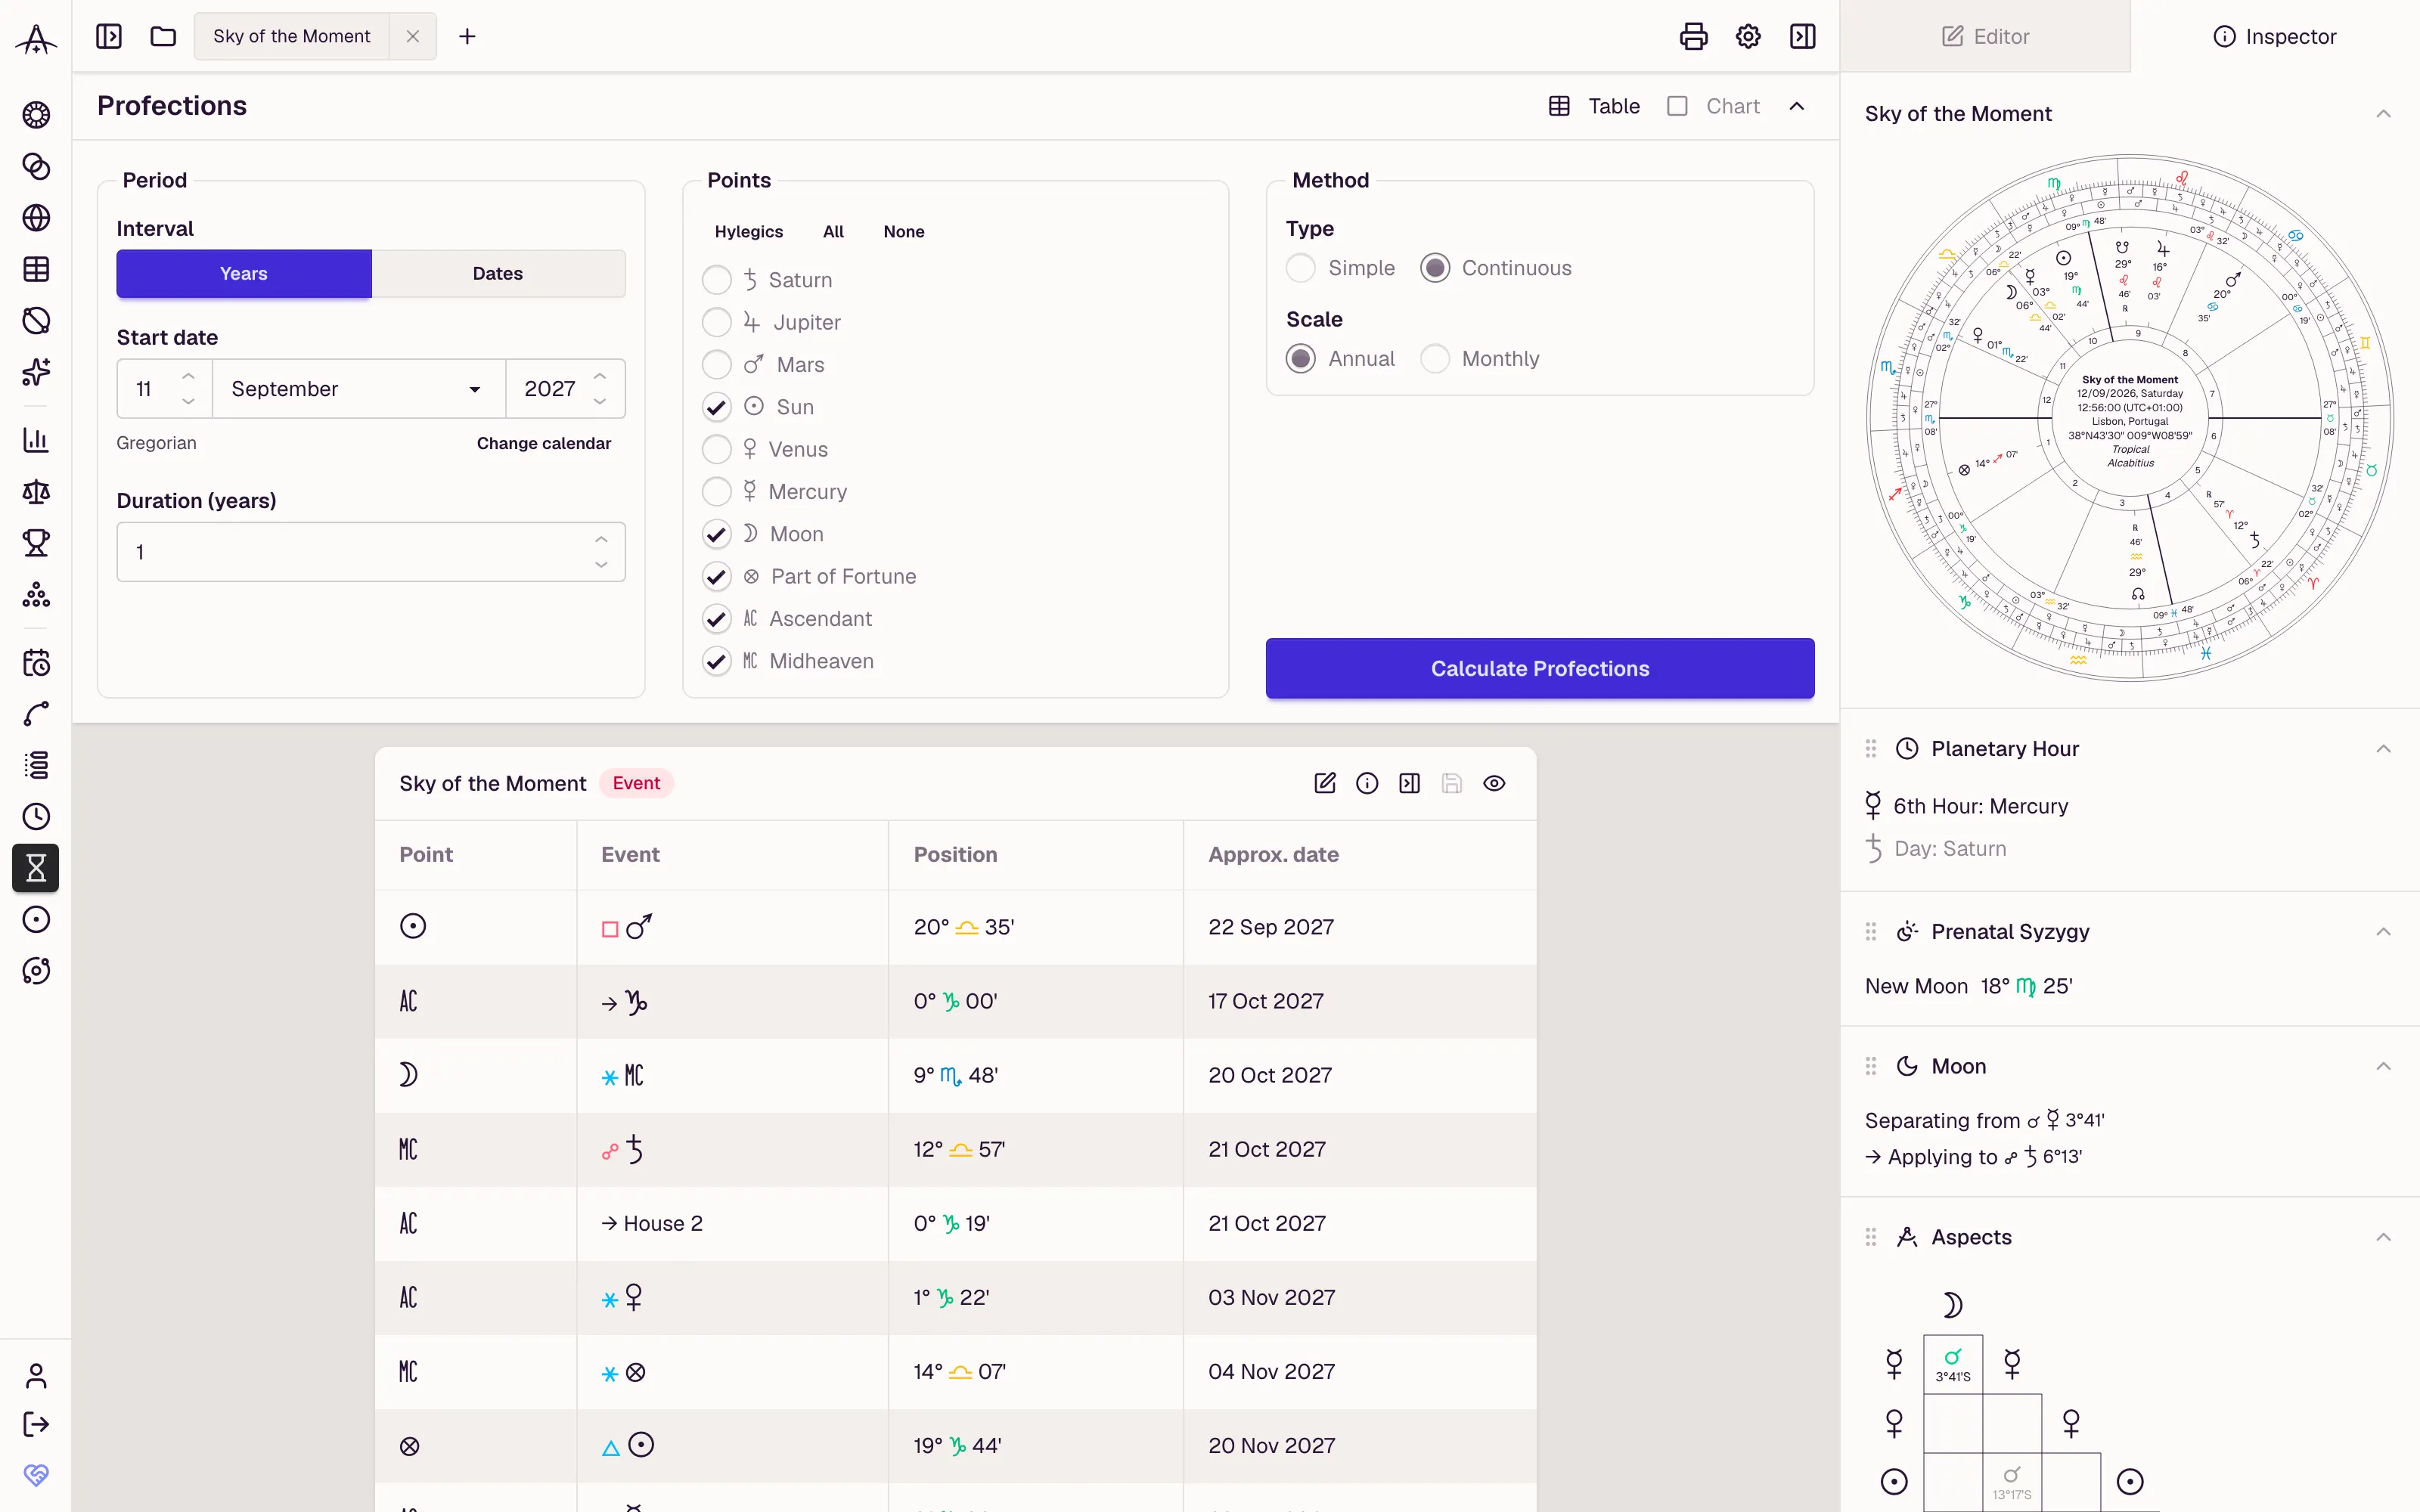The image size is (2420, 1512).
Task: Select the Dates interval tab
Action: click(498, 274)
